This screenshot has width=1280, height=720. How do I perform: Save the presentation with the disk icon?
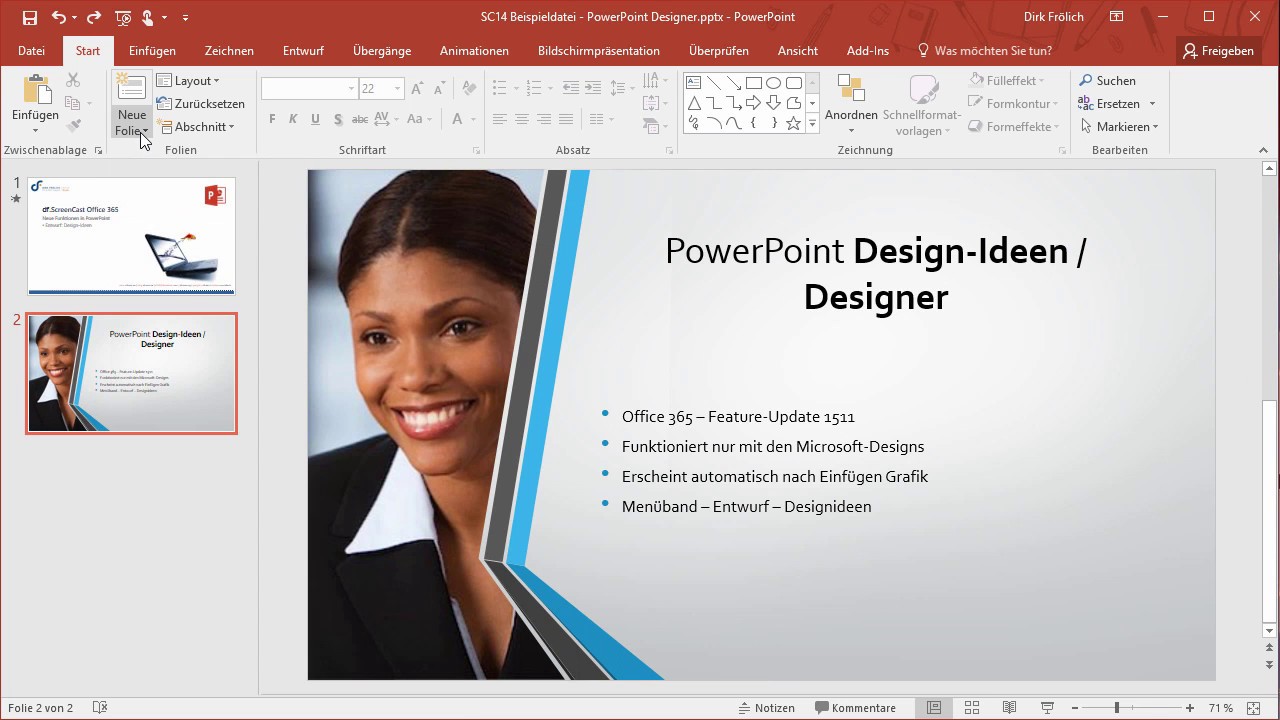pyautogui.click(x=30, y=17)
